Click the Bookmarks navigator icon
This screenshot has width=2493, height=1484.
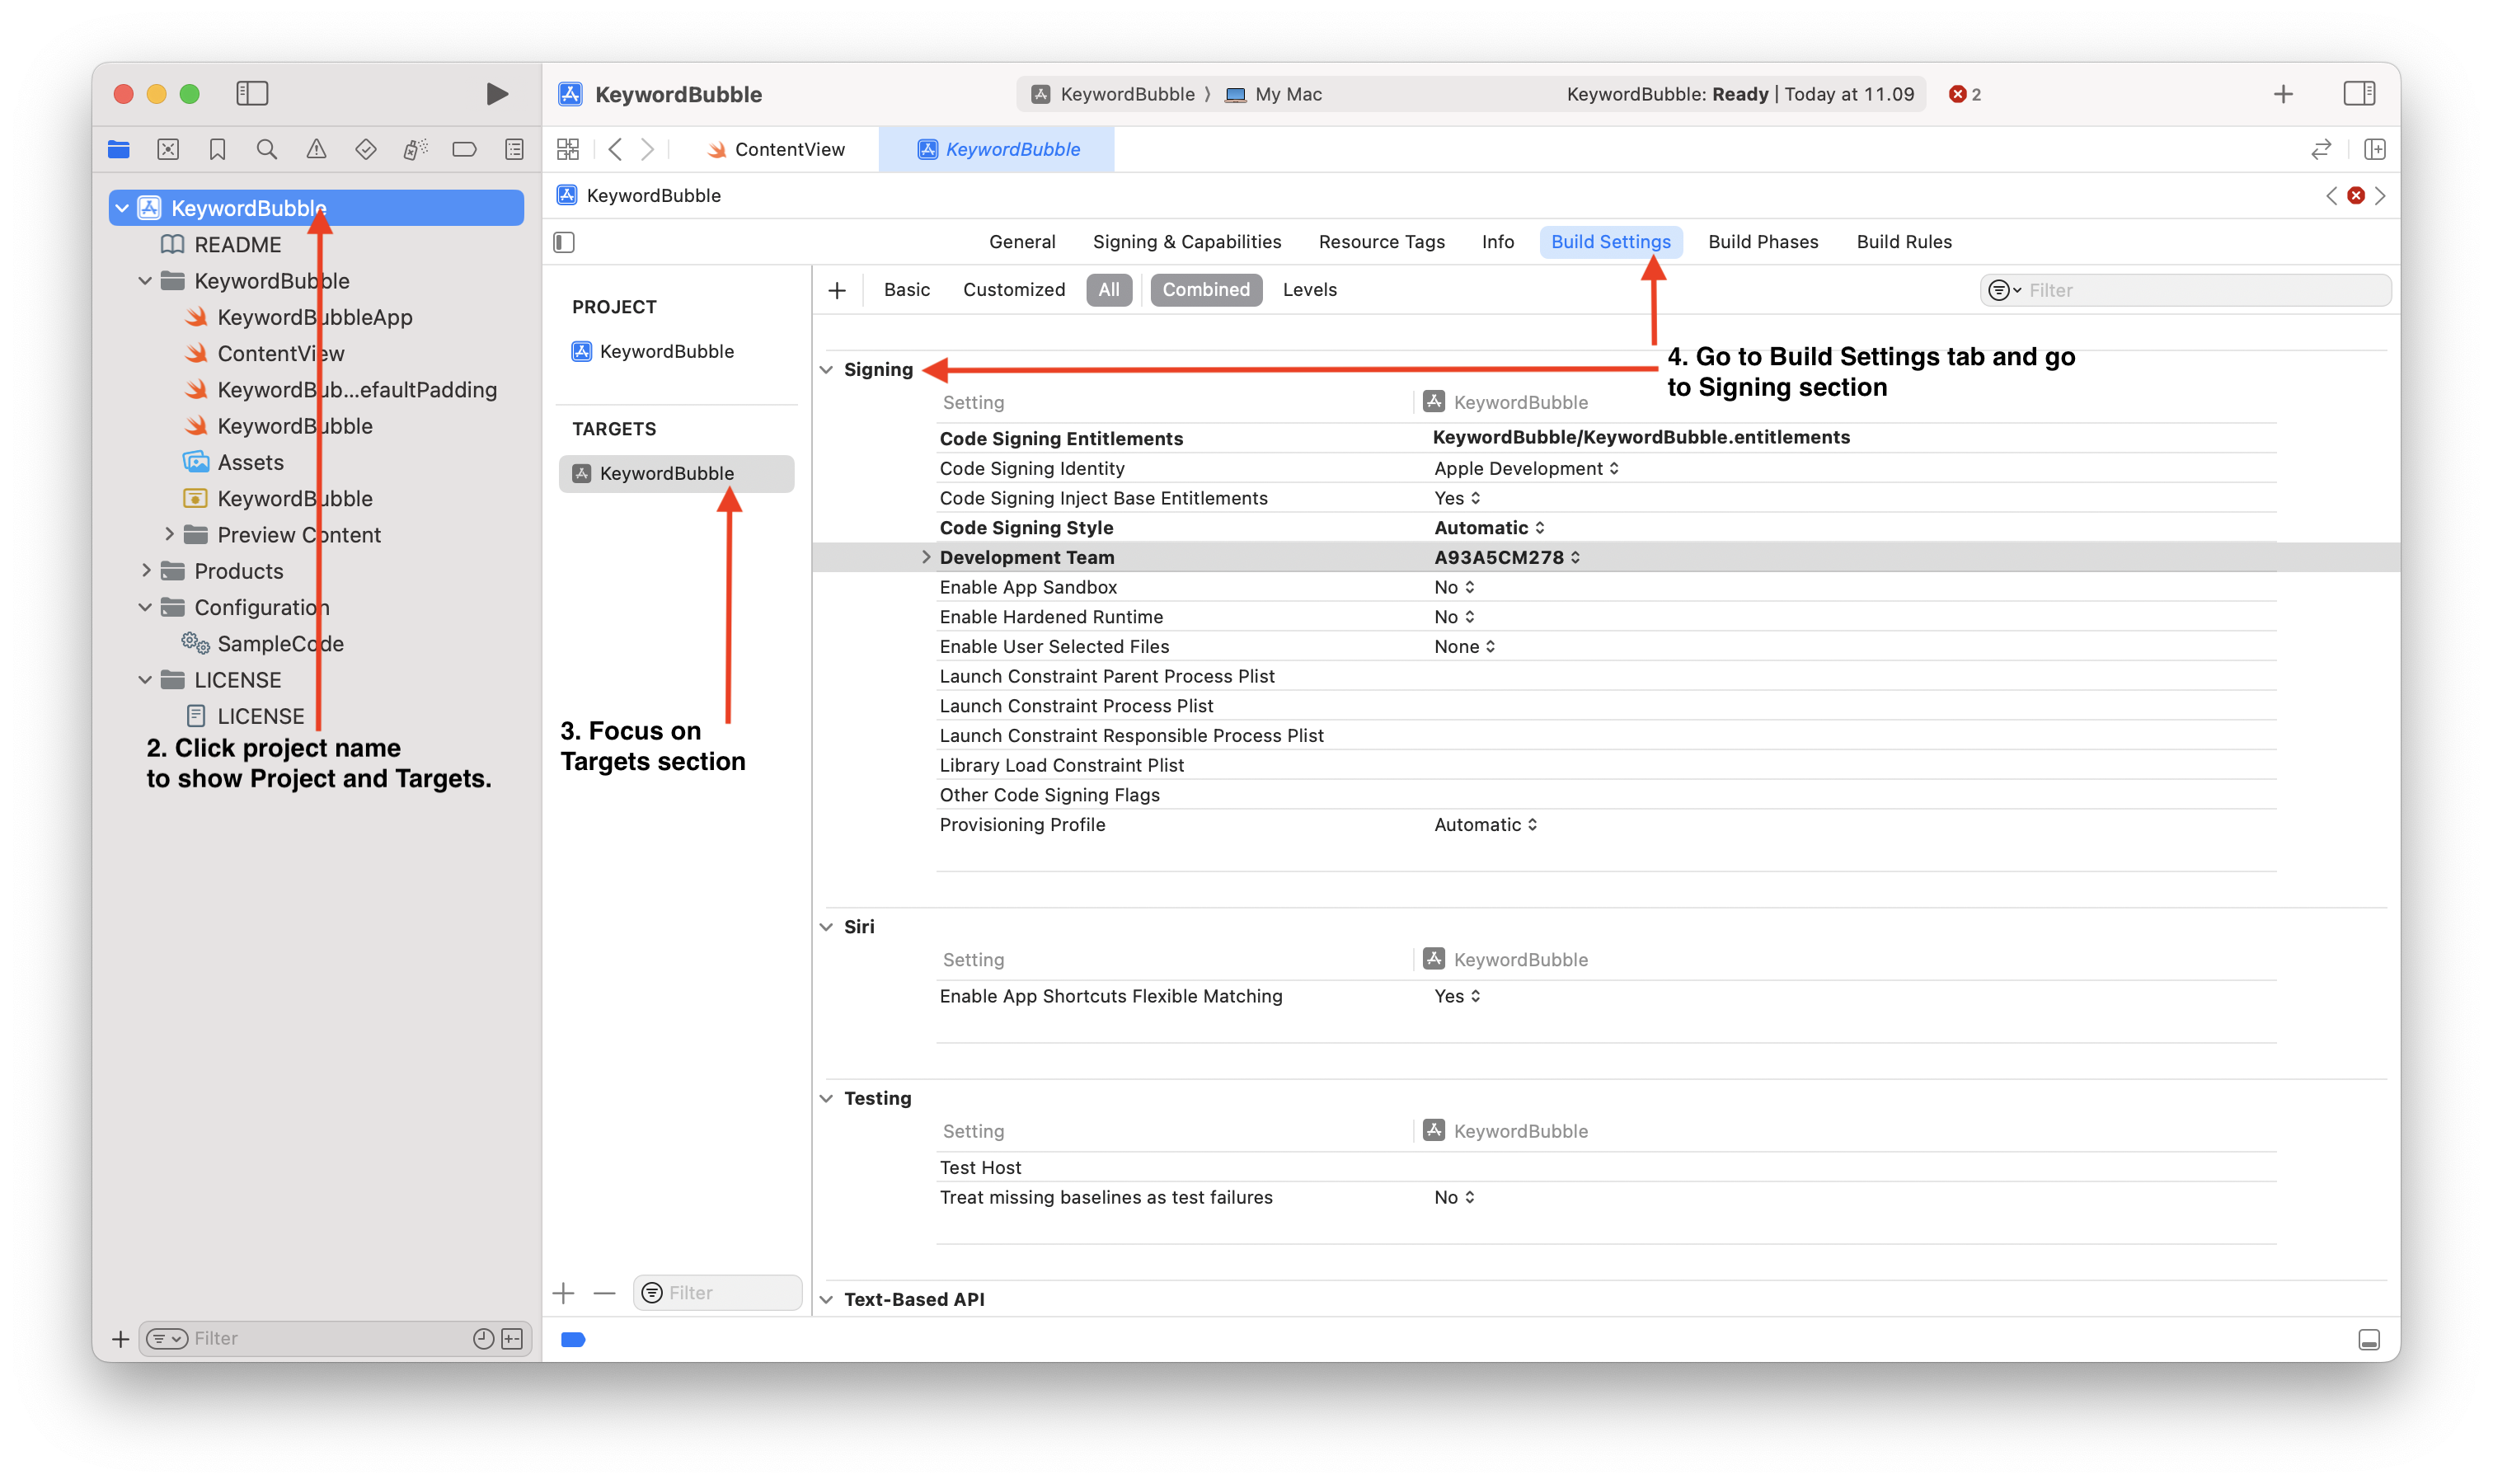tap(217, 148)
